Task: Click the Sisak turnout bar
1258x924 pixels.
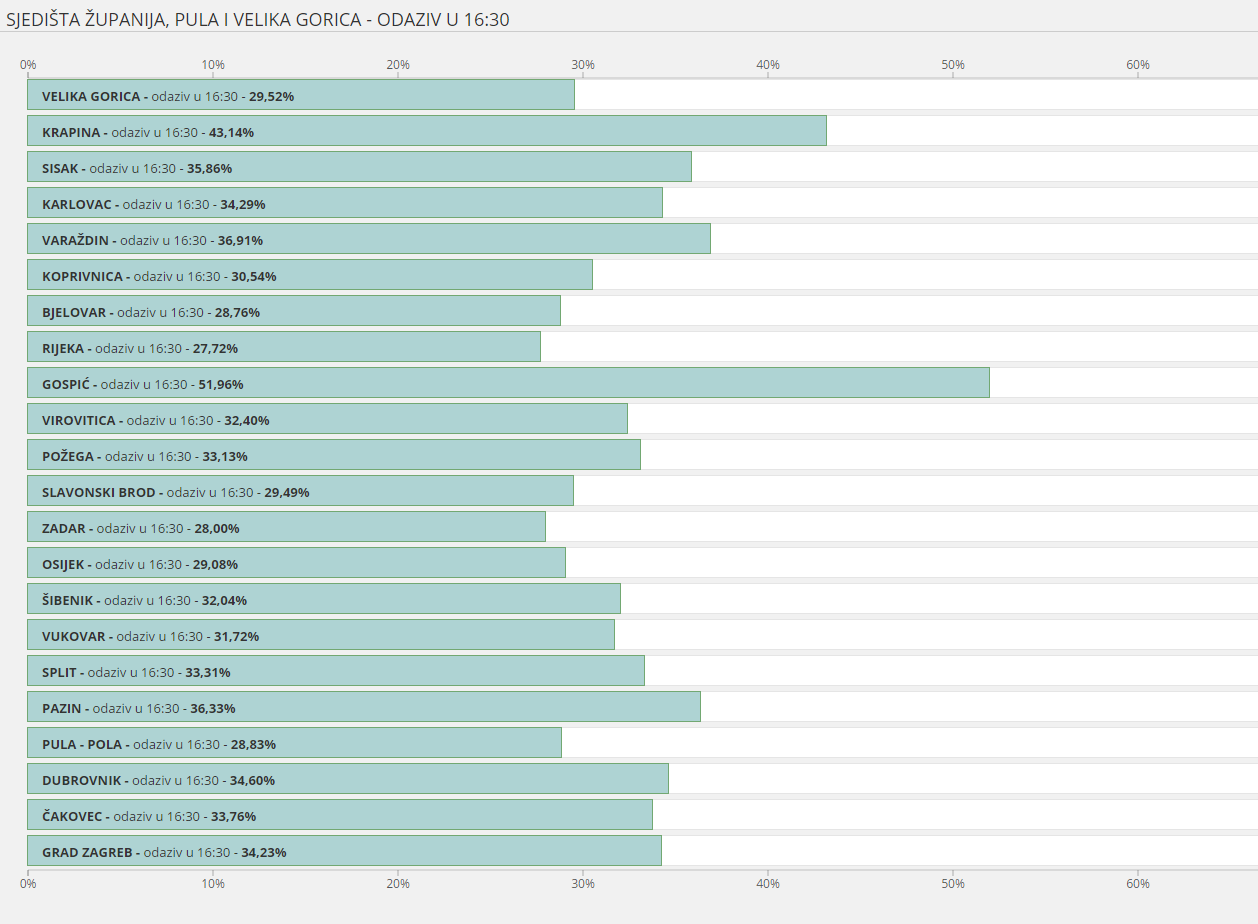Action: click(359, 167)
